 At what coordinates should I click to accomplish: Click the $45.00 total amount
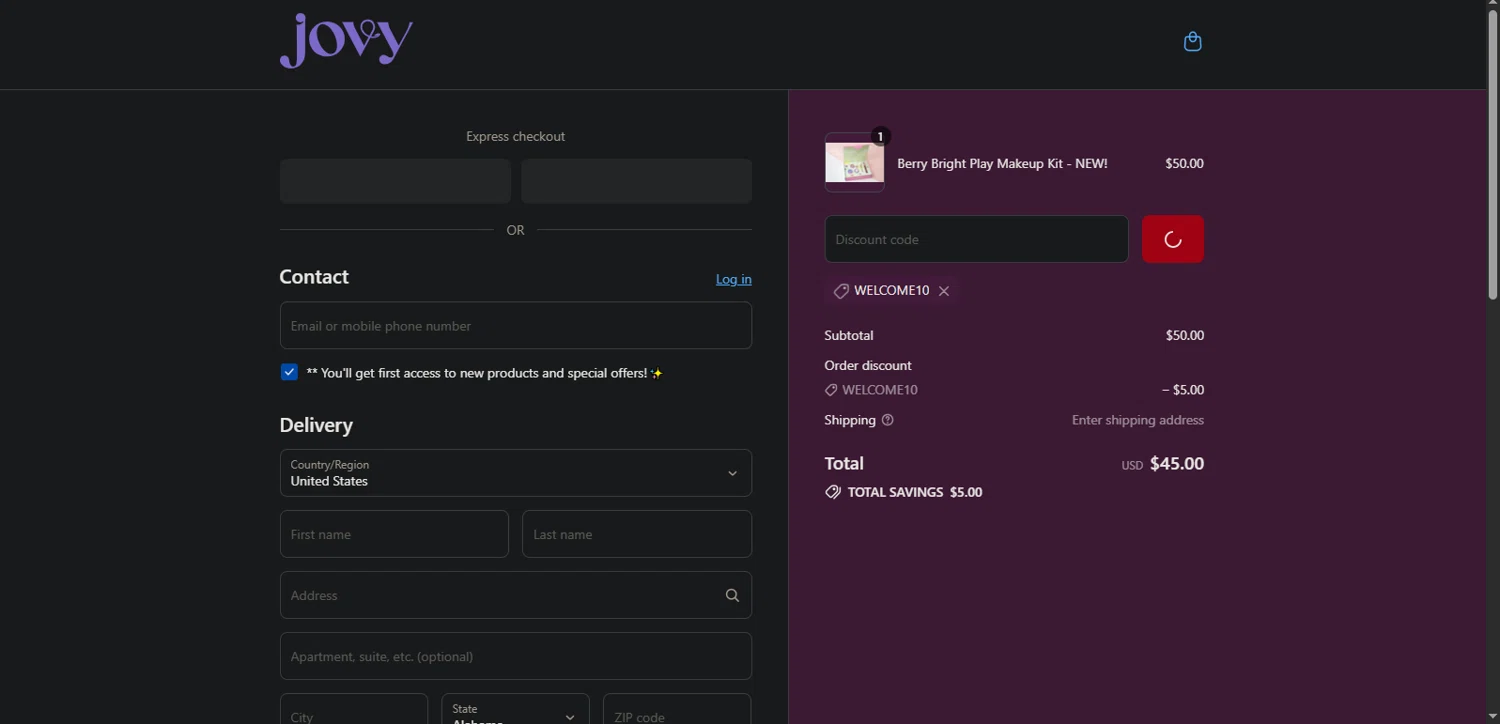point(1177,463)
